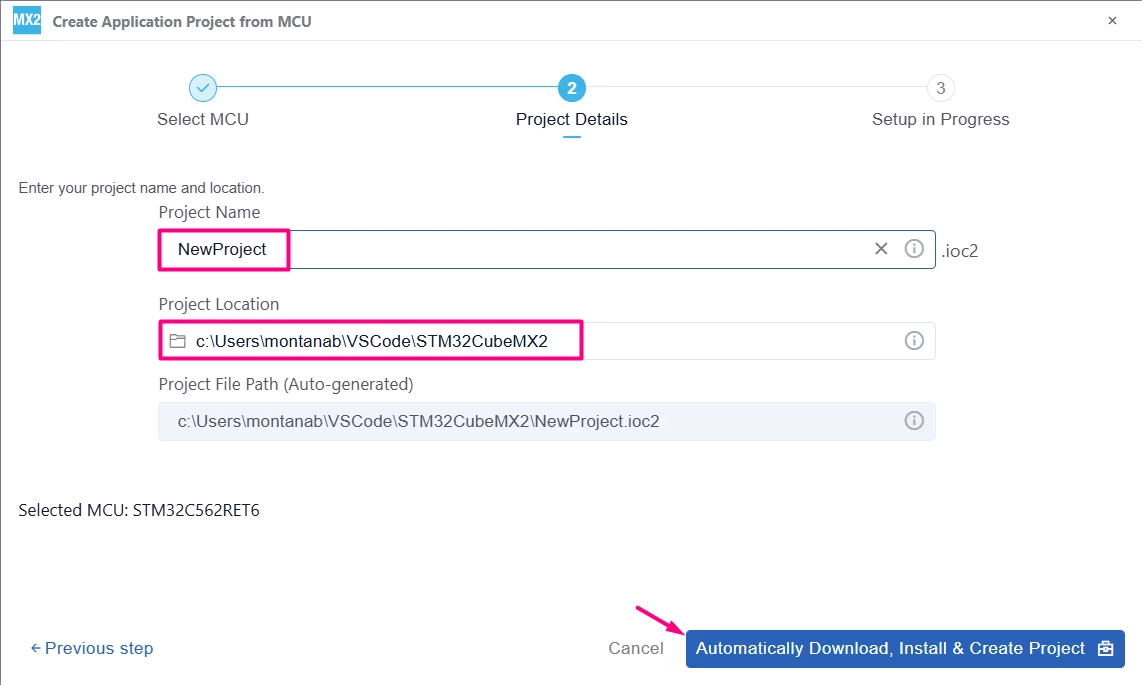Click the 'Selected MCU: STM32C562RET6' text
Image resolution: width=1142 pixels, height=685 pixels.
coord(139,510)
